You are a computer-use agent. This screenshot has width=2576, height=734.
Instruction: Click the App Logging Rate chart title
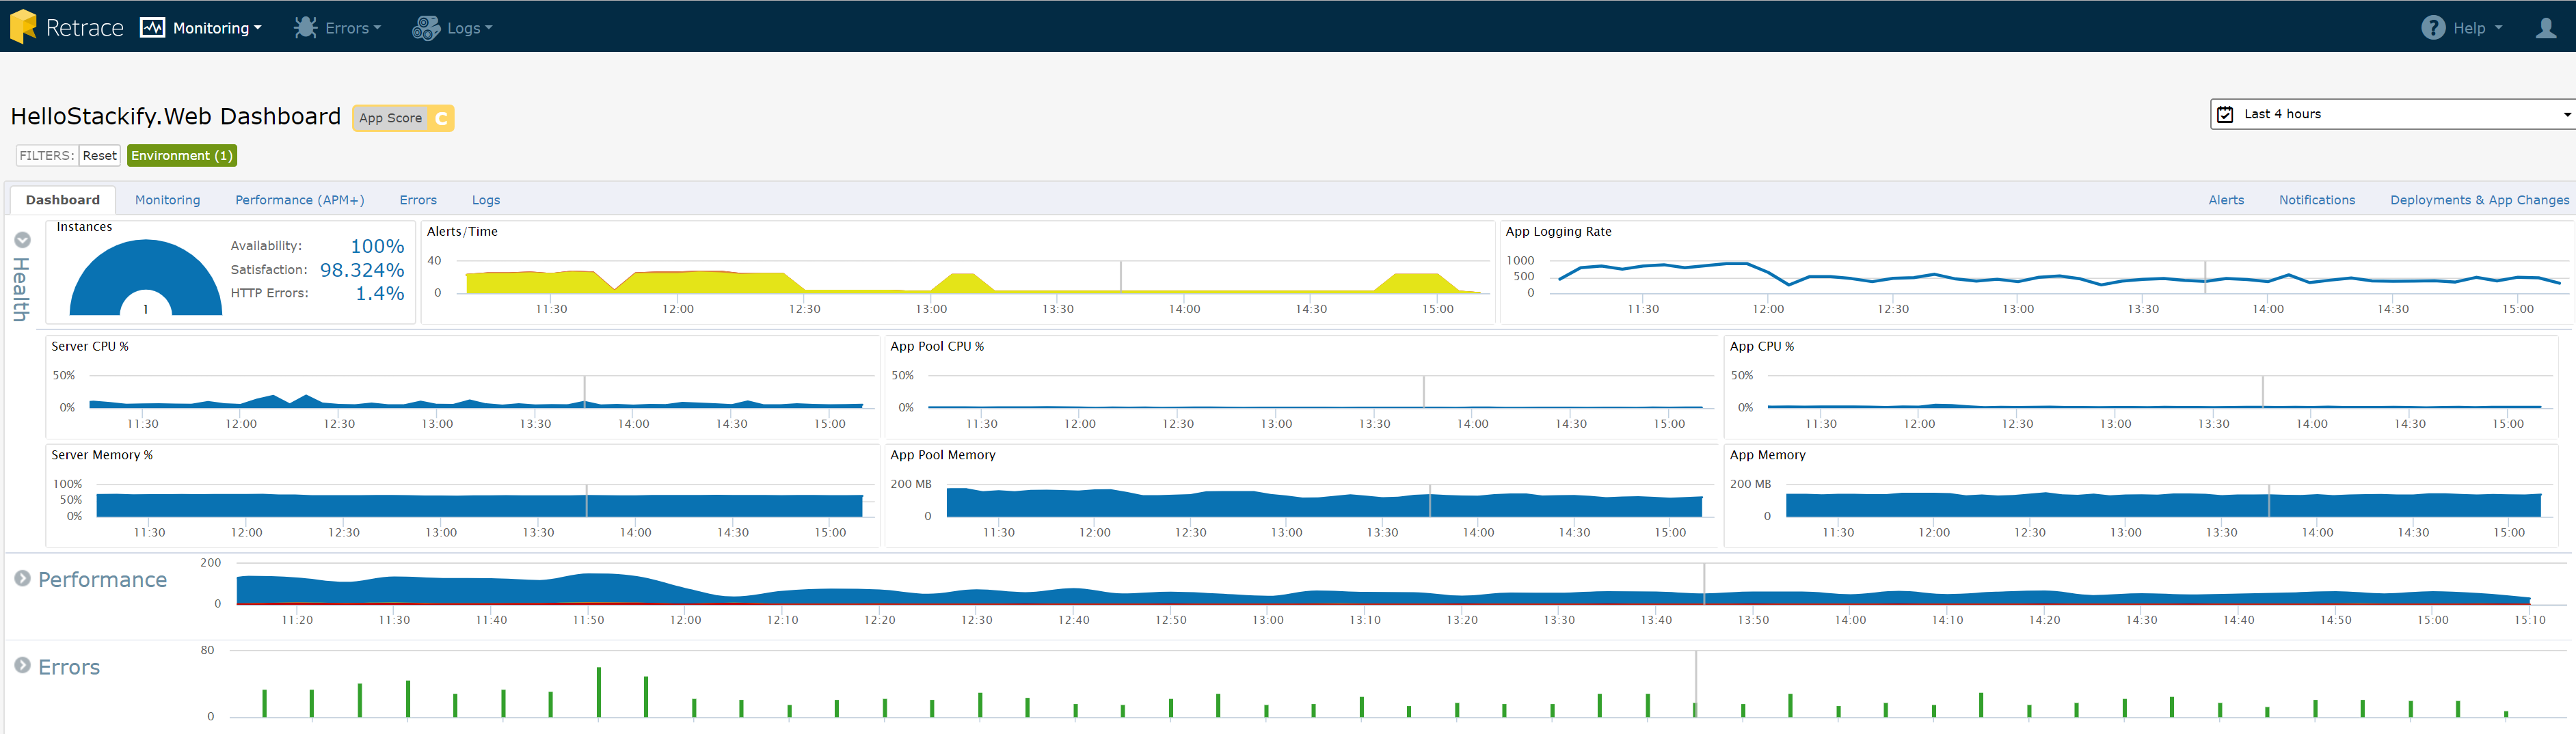tap(1558, 232)
